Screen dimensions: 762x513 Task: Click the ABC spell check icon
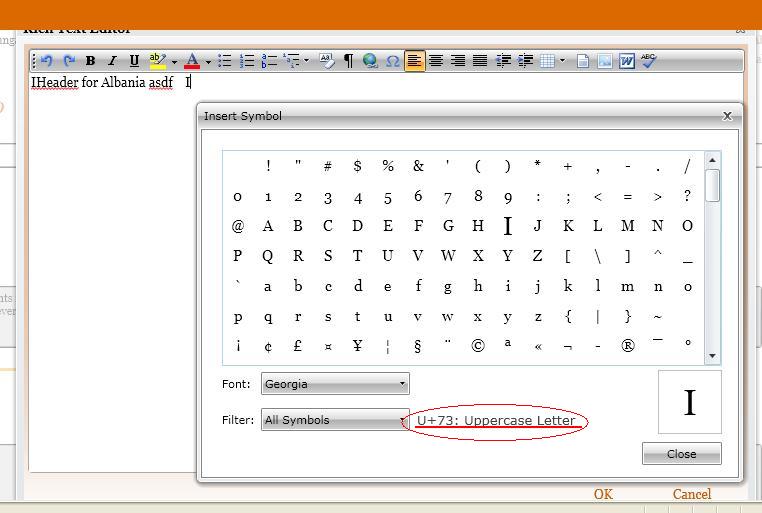(x=649, y=61)
